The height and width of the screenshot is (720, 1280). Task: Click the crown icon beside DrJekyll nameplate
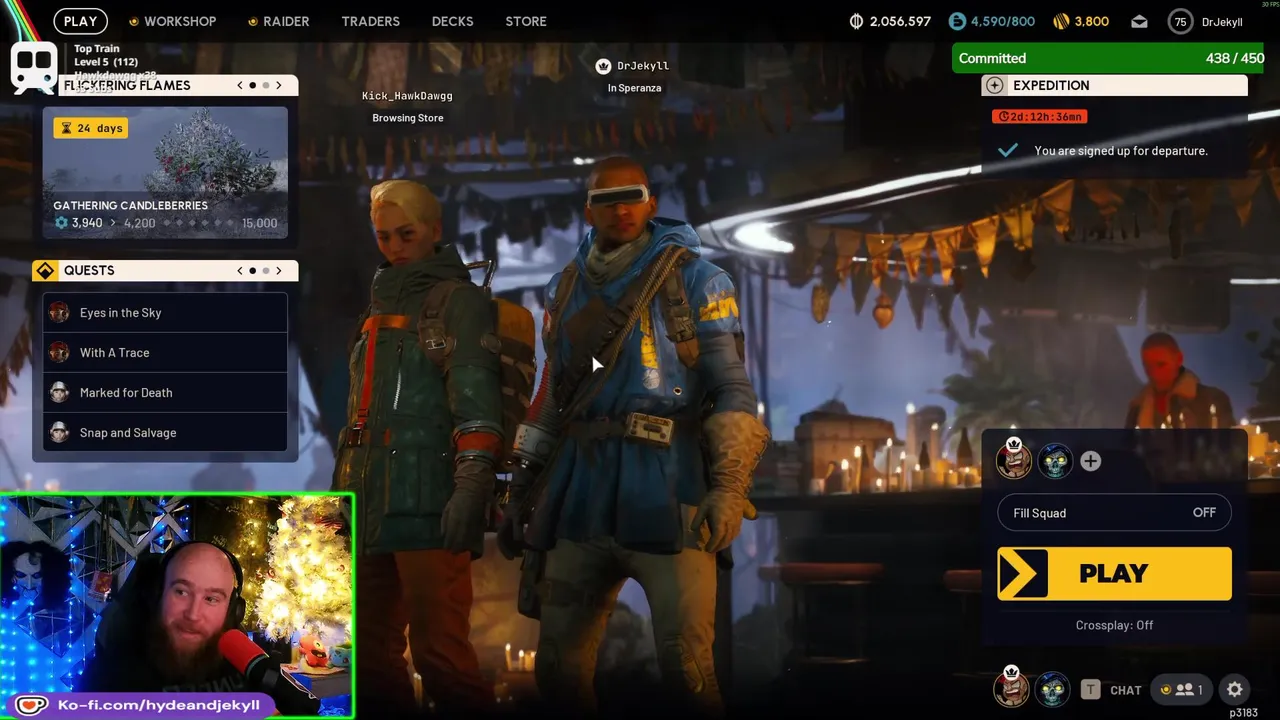pos(603,66)
